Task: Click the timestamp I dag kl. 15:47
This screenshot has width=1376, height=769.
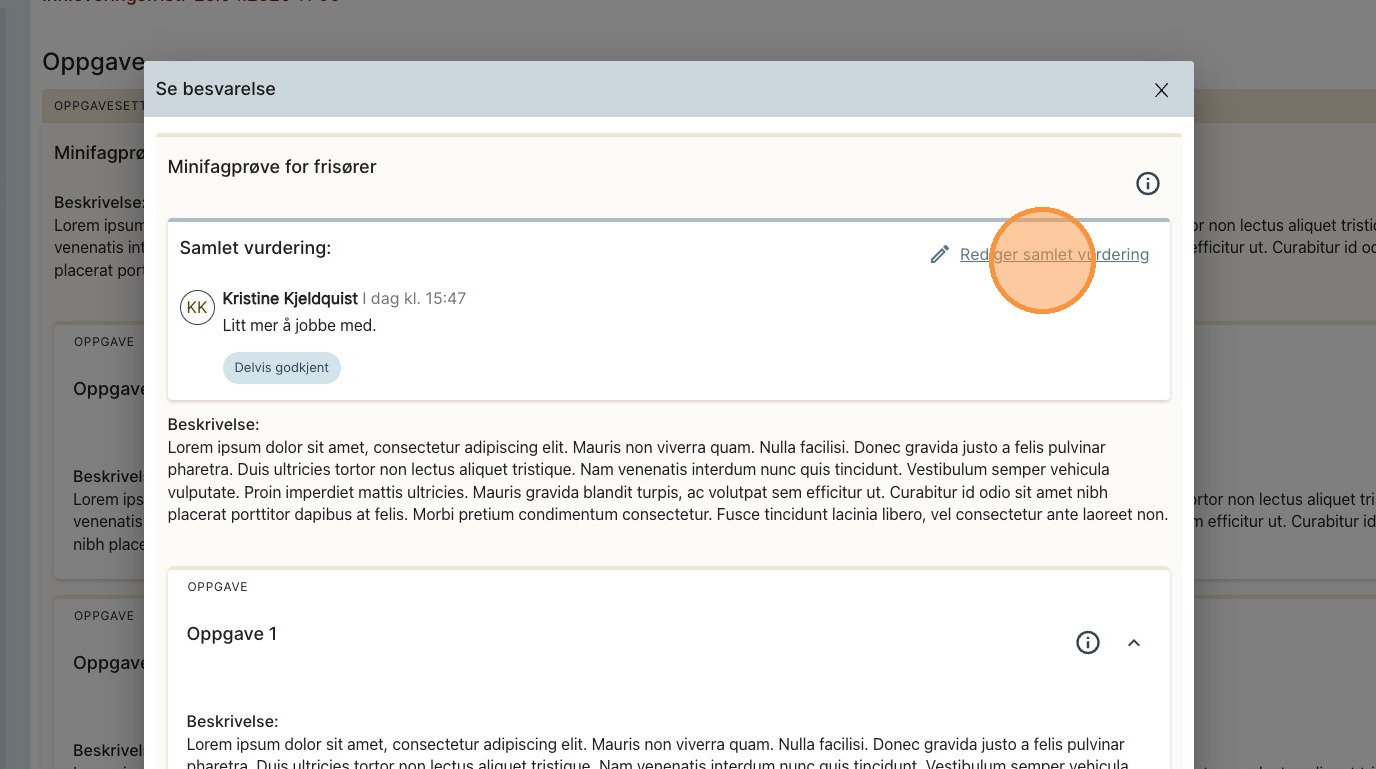Action: point(414,299)
